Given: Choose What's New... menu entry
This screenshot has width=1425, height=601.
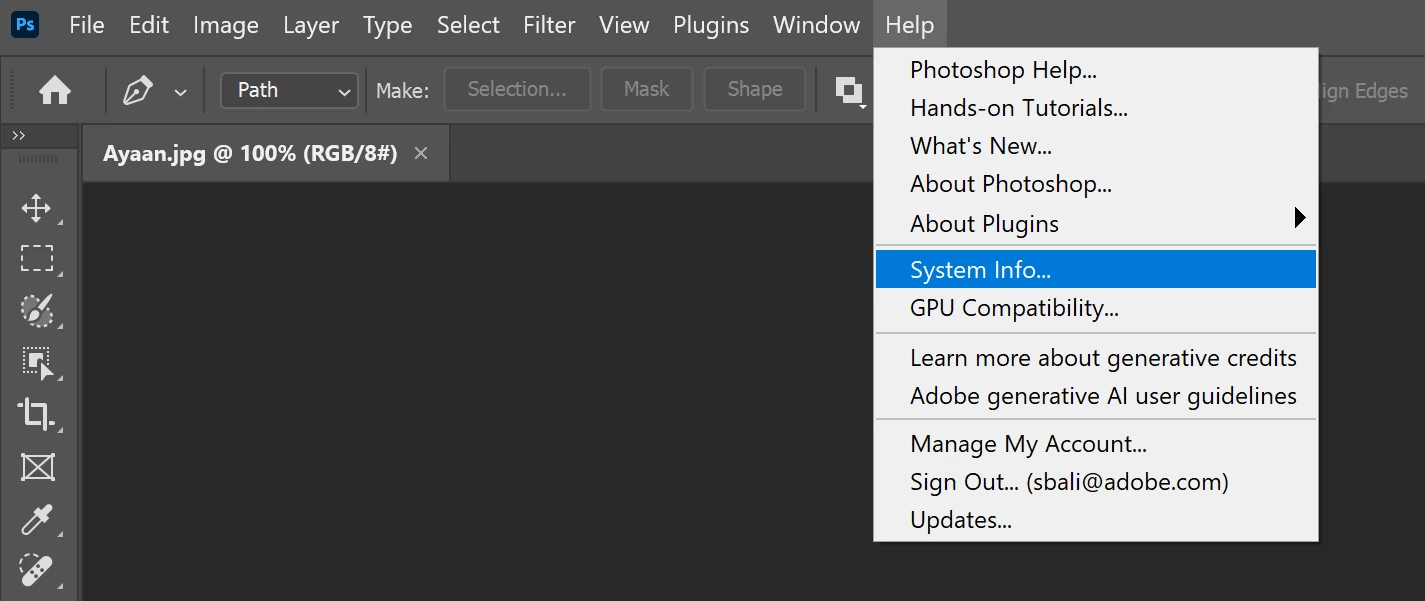Looking at the screenshot, I should pos(1096,146).
